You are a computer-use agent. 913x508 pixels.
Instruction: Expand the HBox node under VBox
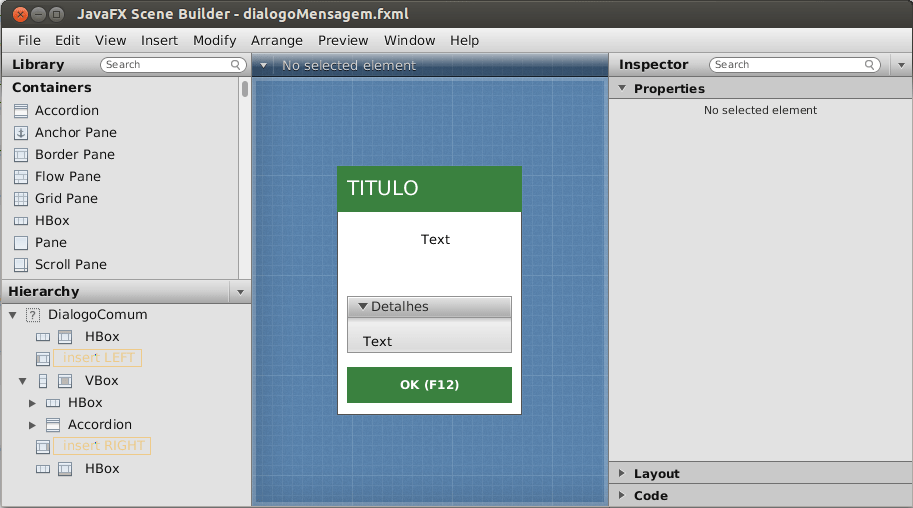(x=33, y=403)
